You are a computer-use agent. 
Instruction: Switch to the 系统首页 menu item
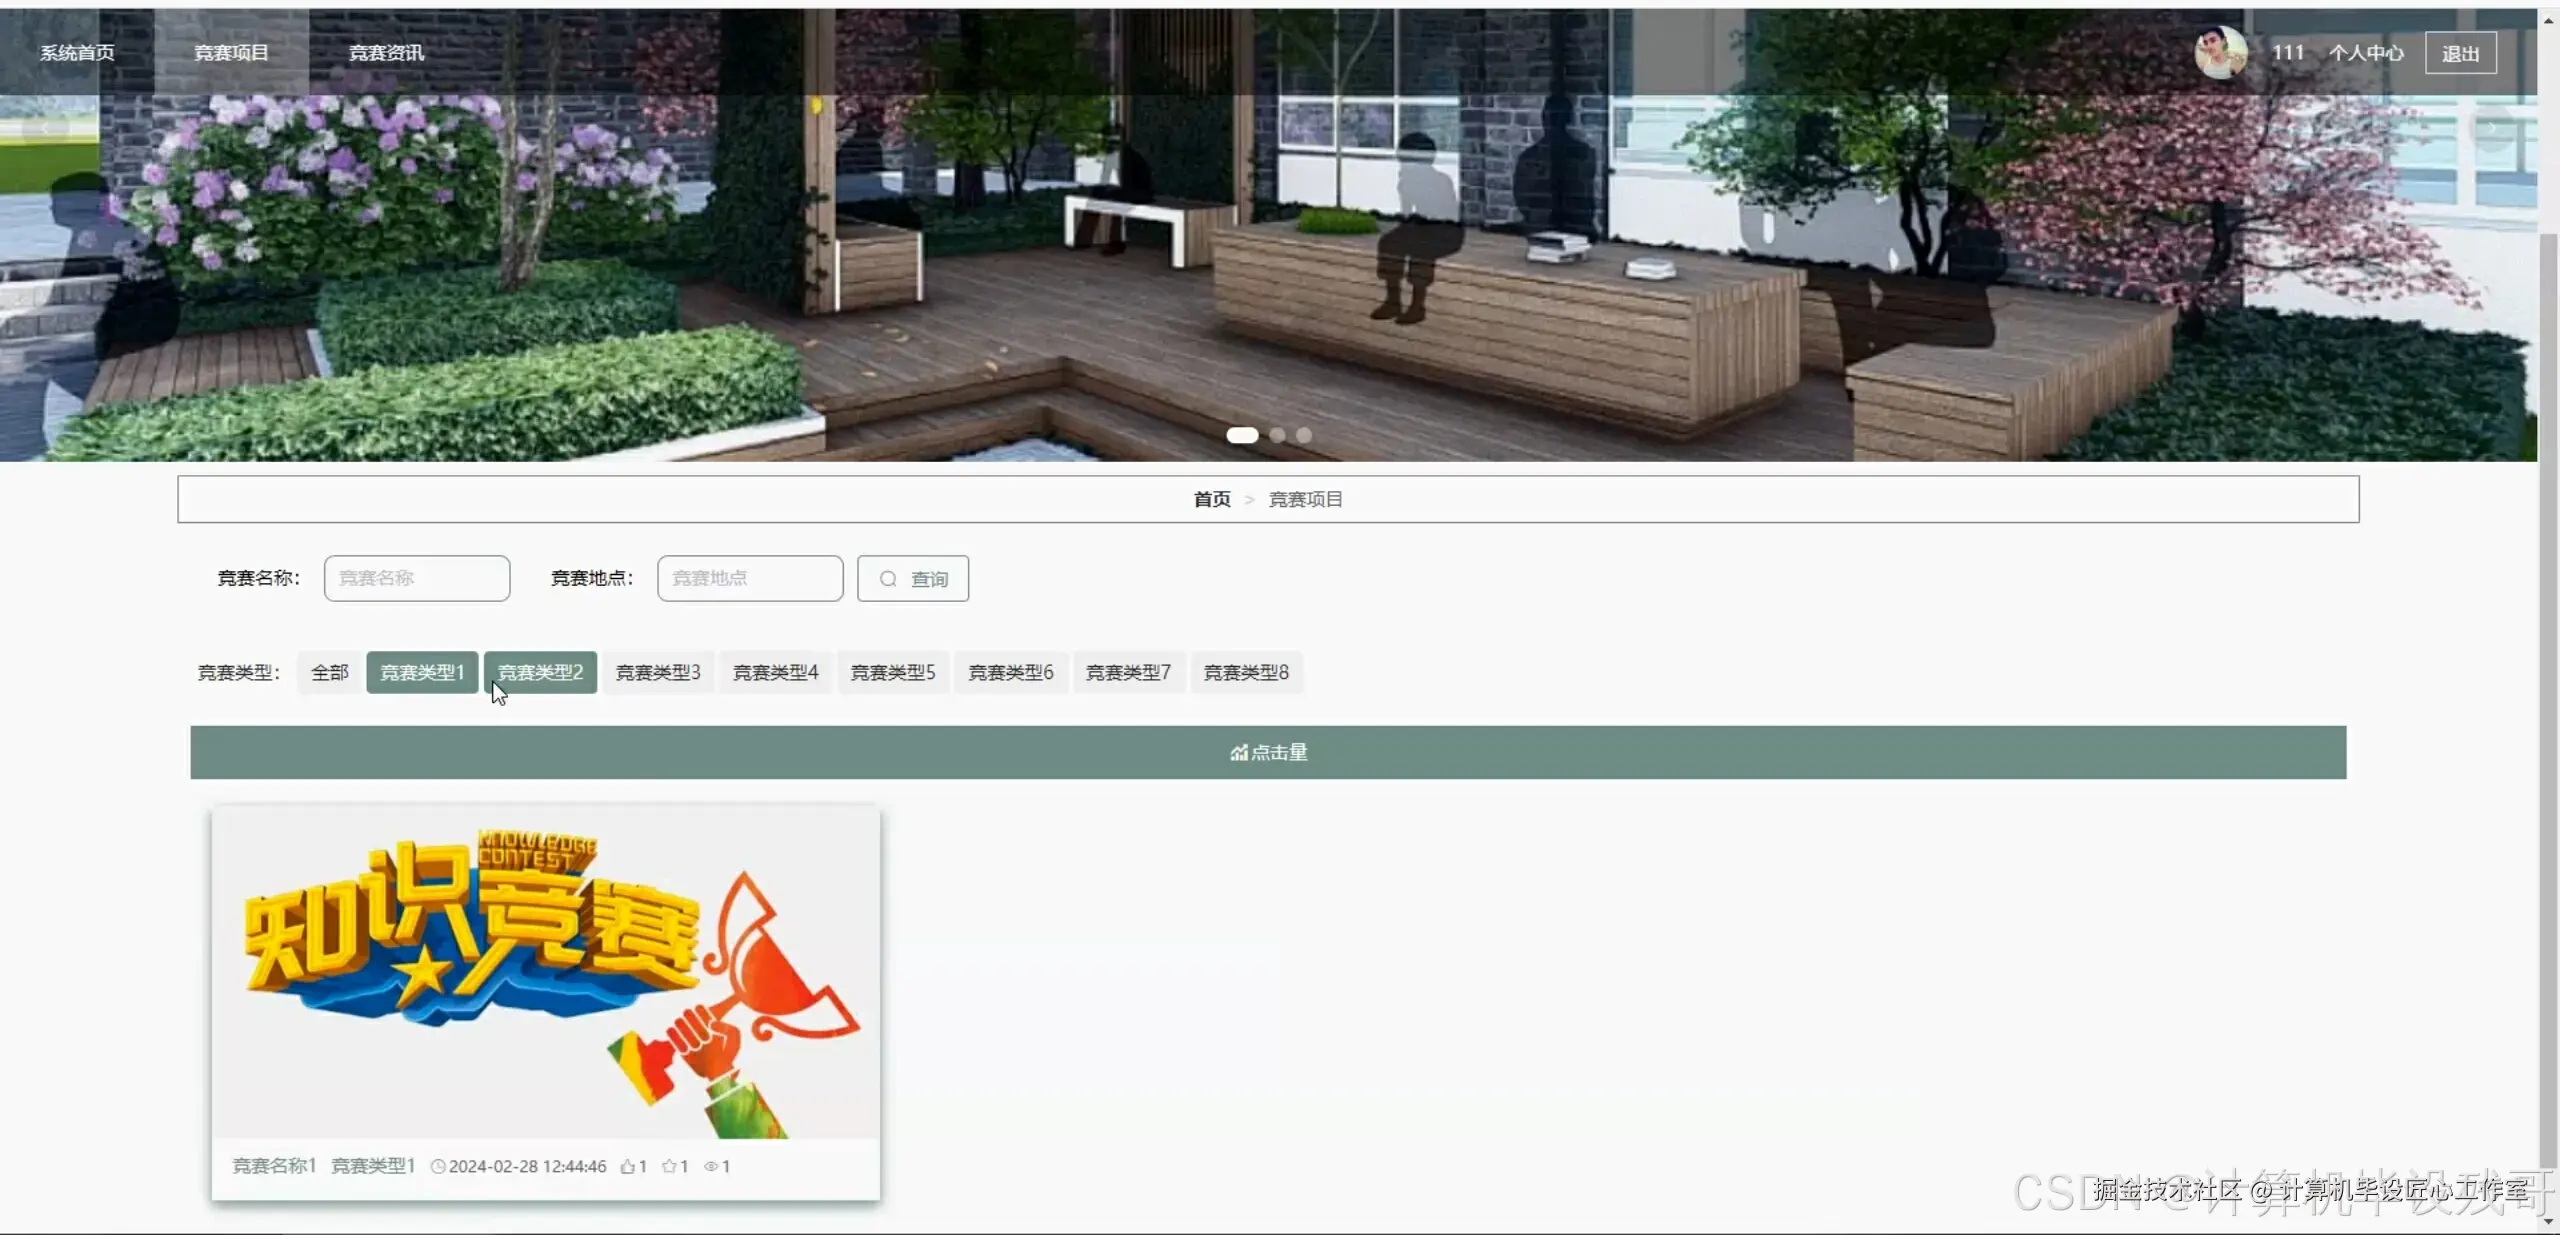77,51
